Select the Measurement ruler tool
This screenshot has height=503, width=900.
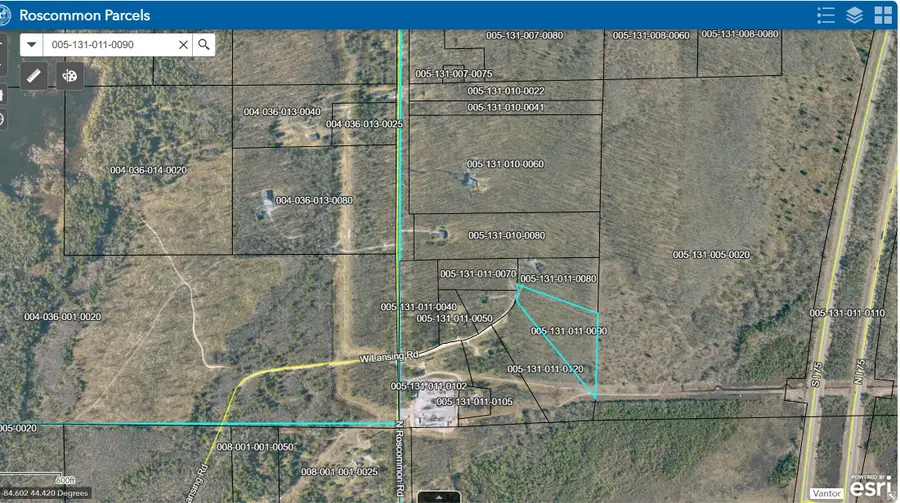tap(34, 76)
